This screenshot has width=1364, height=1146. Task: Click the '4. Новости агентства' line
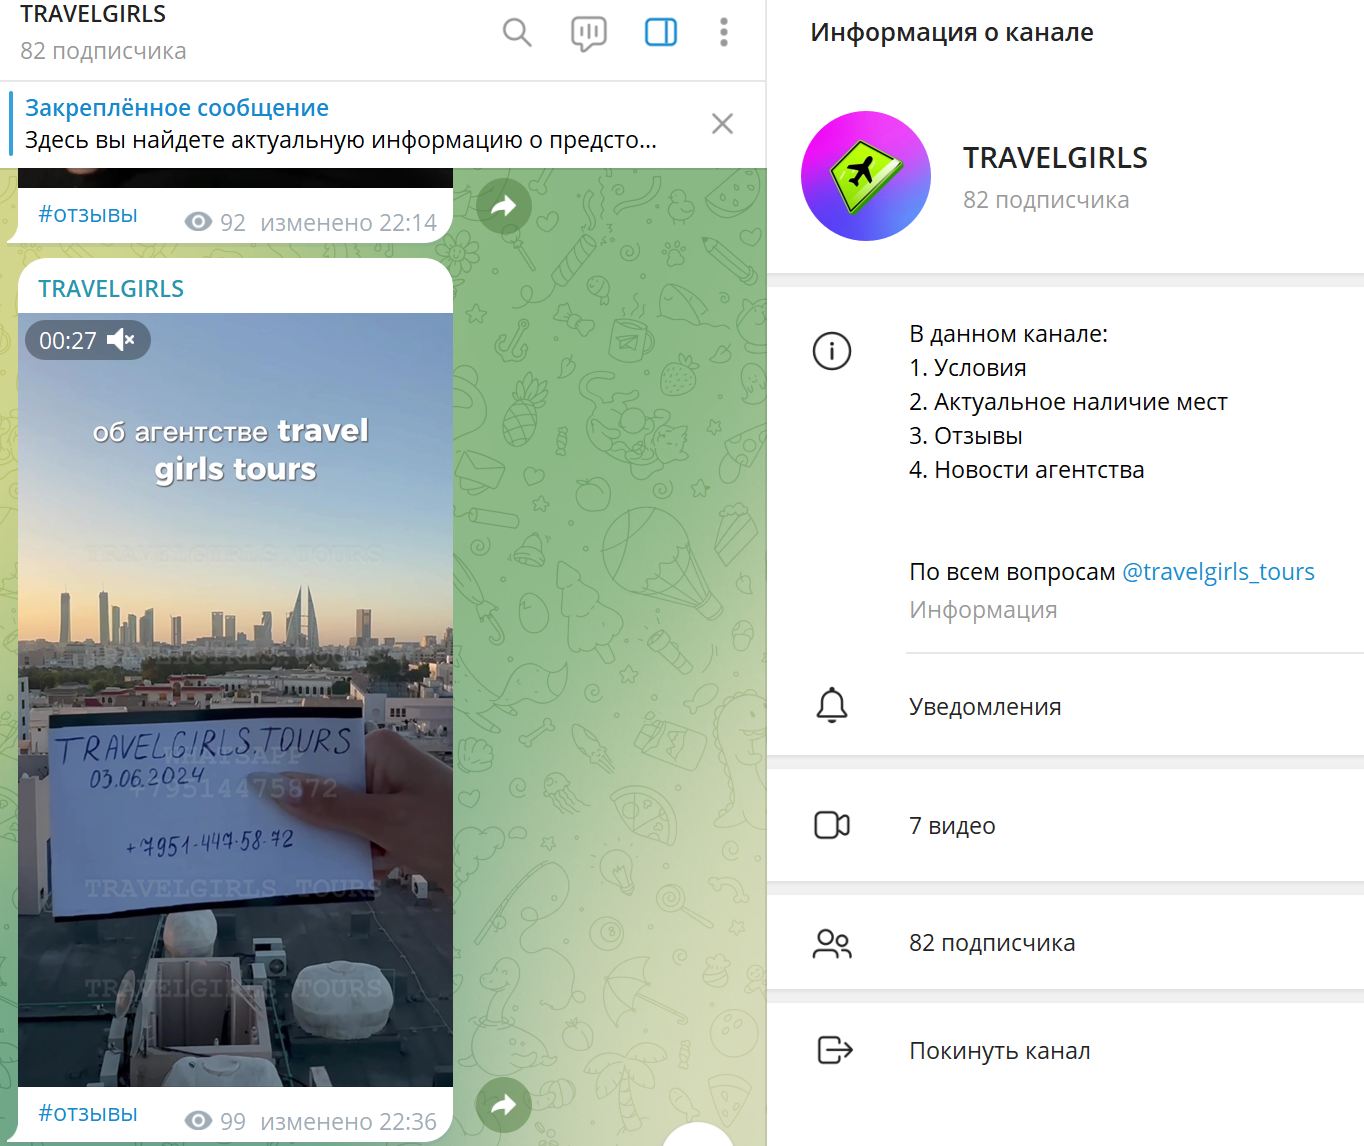coord(1027,470)
